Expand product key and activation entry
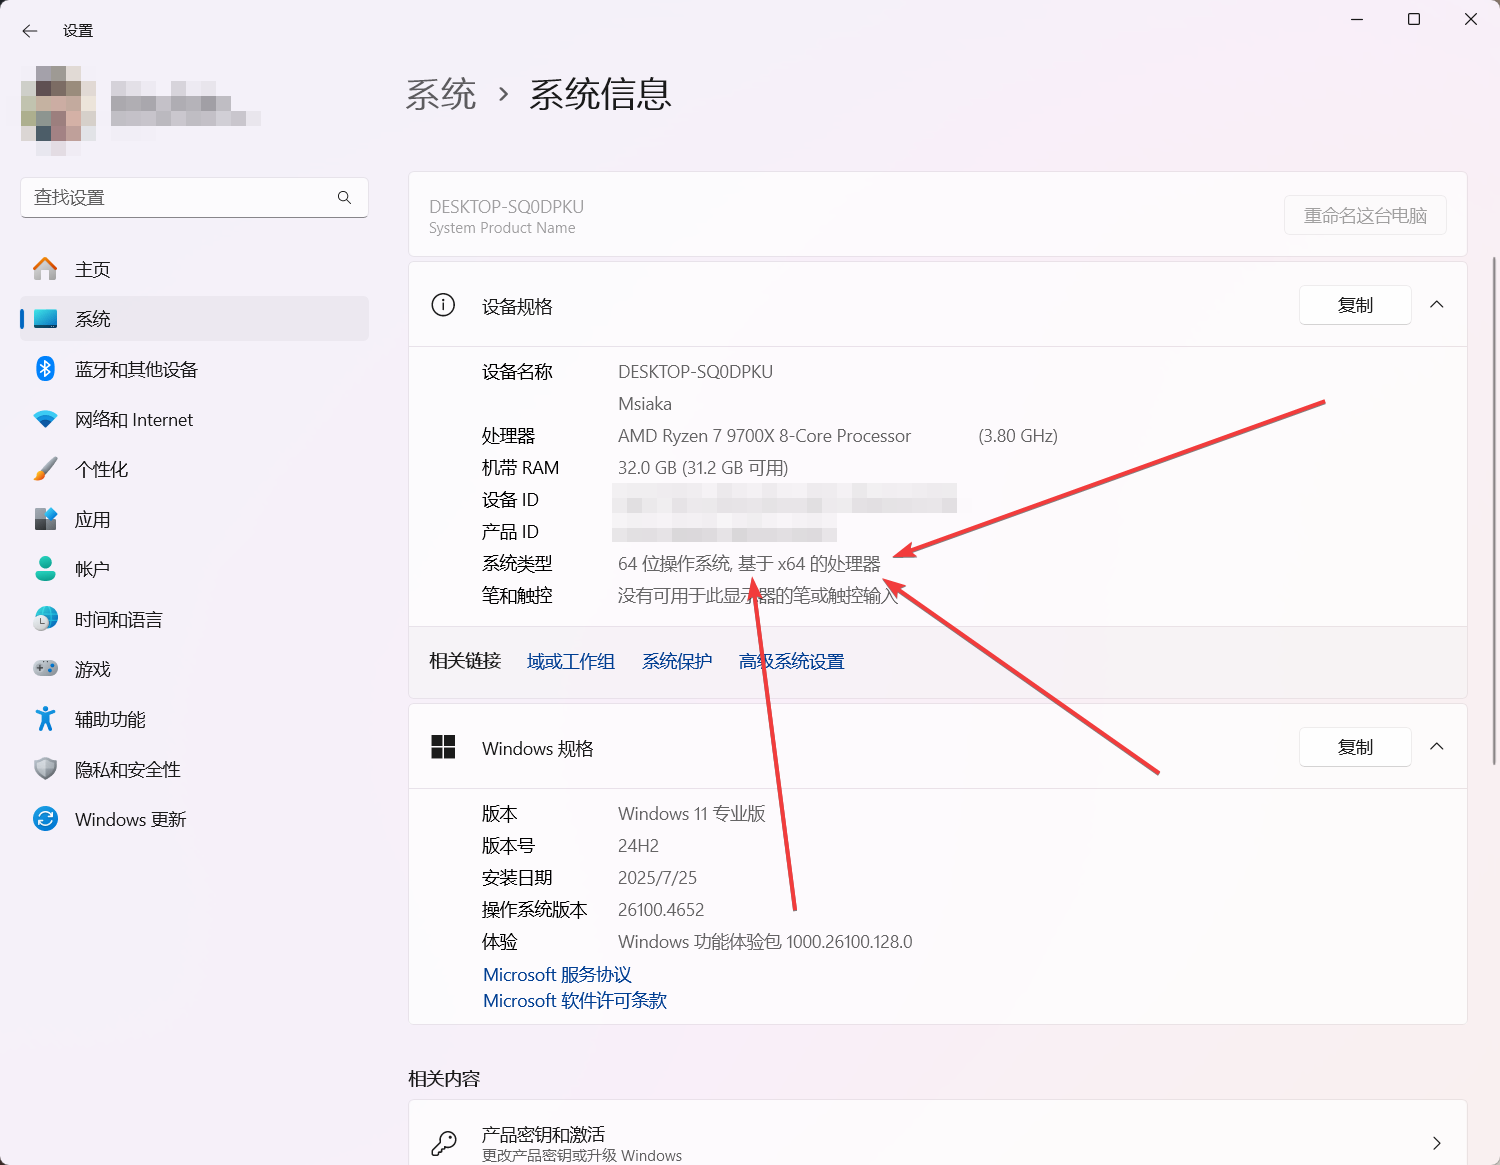The image size is (1500, 1165). [1436, 1143]
